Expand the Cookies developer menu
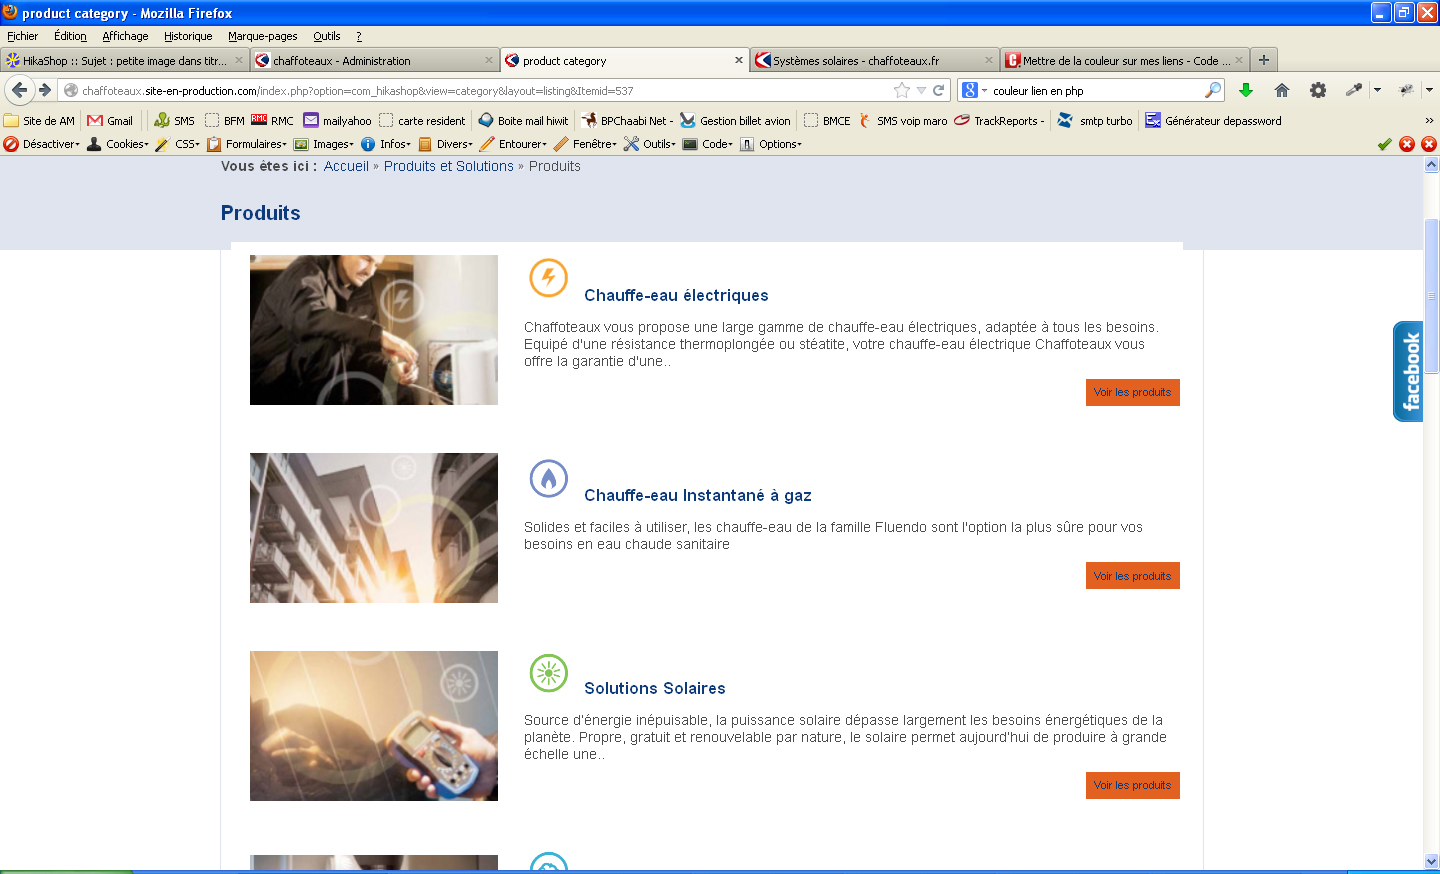The height and width of the screenshot is (874, 1440). 118,144
